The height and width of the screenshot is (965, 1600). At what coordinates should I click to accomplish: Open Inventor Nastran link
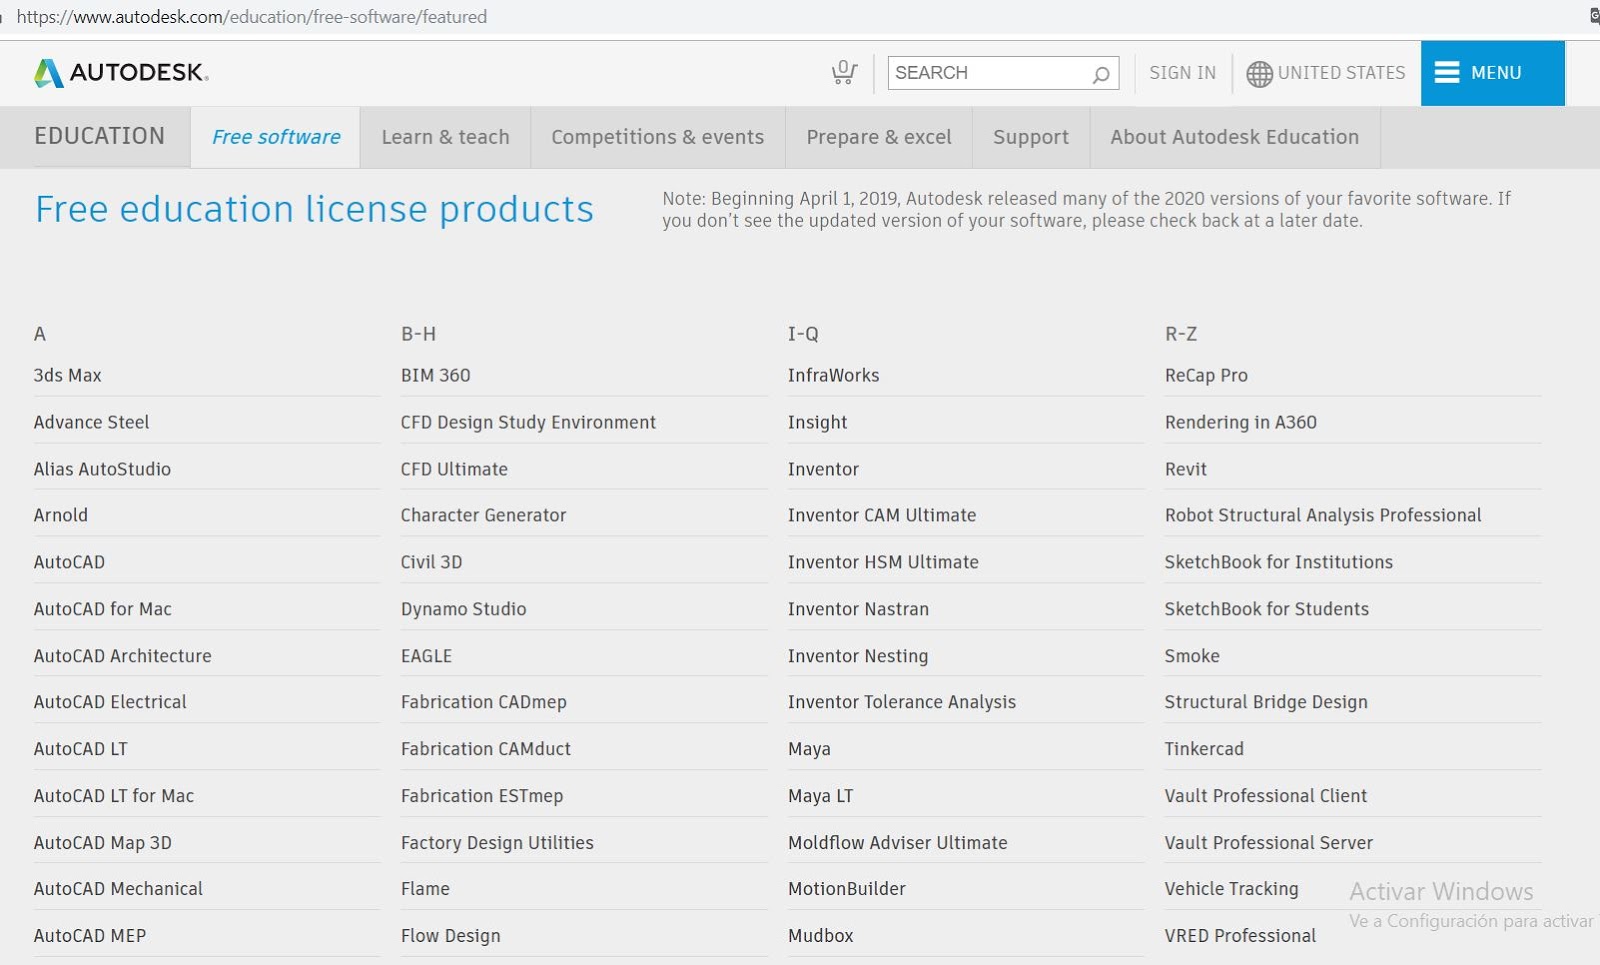tap(858, 609)
